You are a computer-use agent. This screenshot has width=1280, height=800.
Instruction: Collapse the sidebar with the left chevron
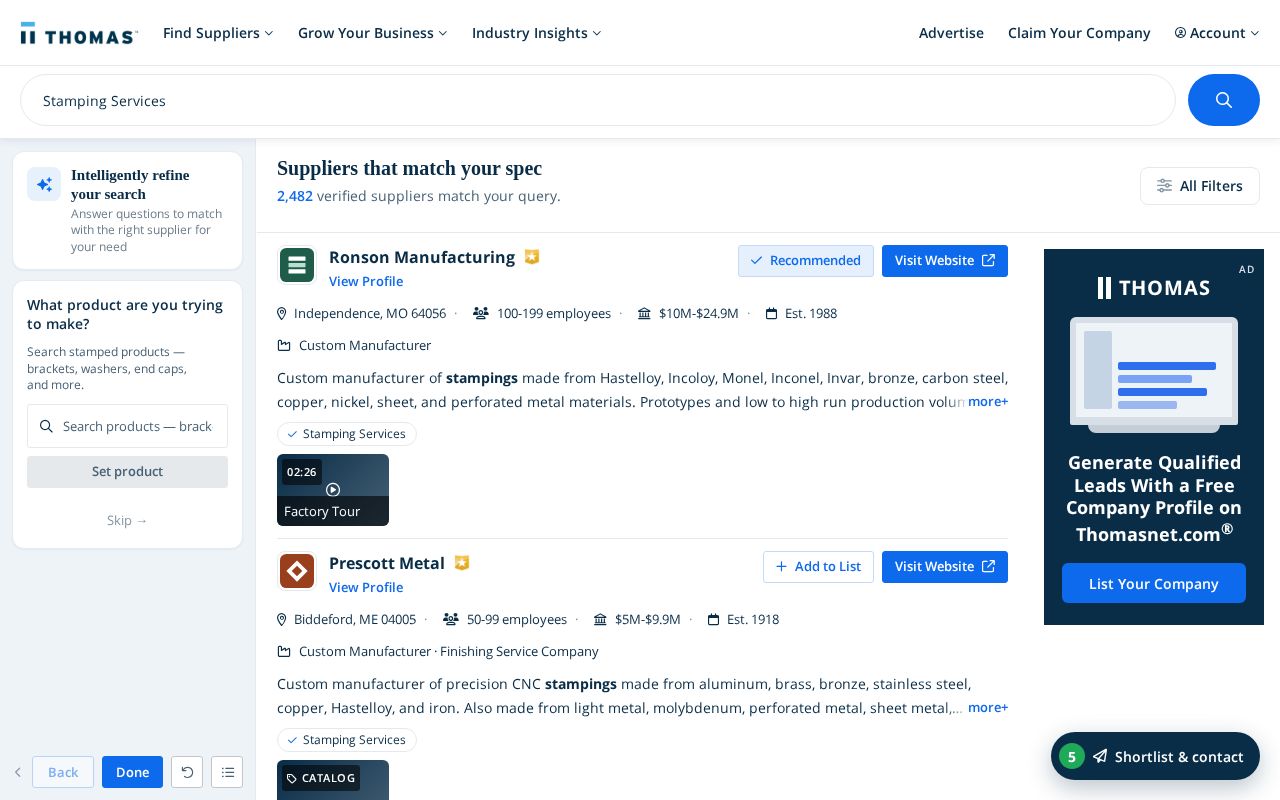click(18, 772)
